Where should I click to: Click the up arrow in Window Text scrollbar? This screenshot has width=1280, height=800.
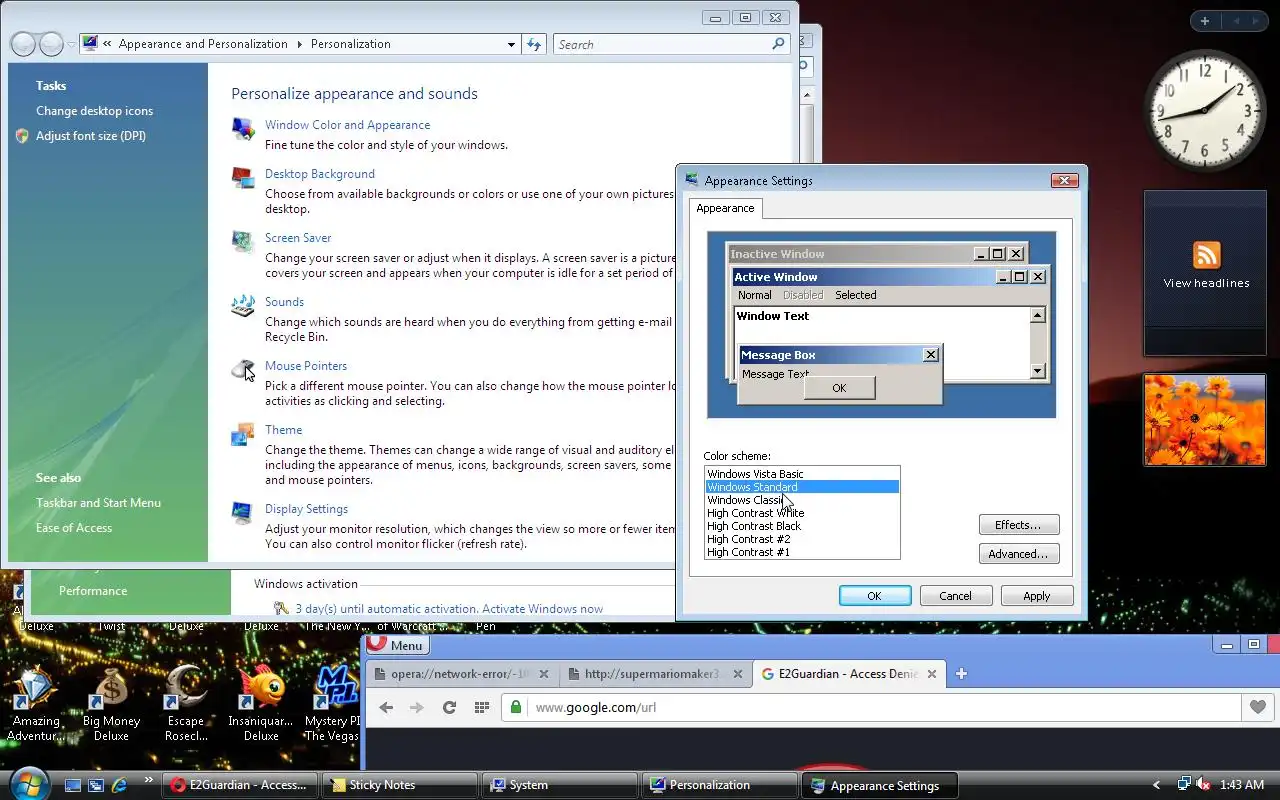coord(1037,316)
